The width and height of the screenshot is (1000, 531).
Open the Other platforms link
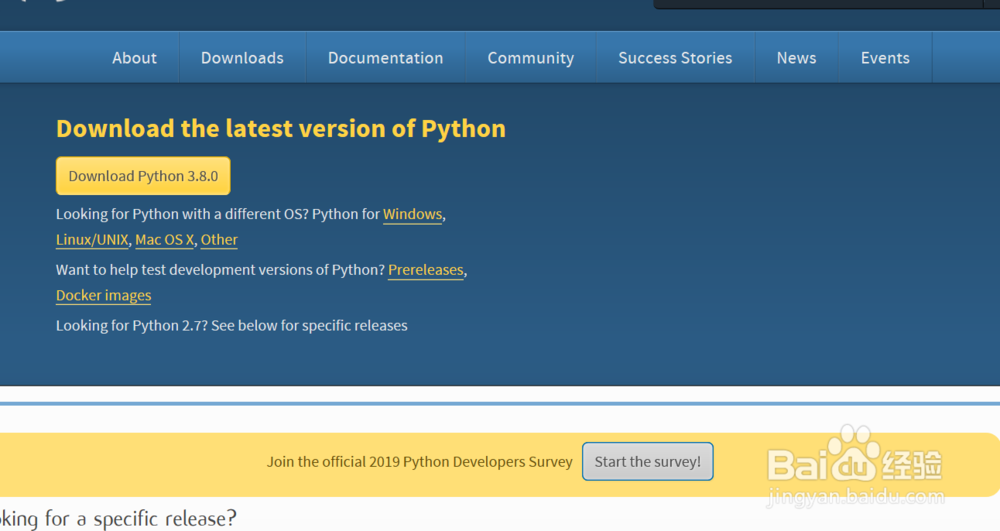click(219, 240)
